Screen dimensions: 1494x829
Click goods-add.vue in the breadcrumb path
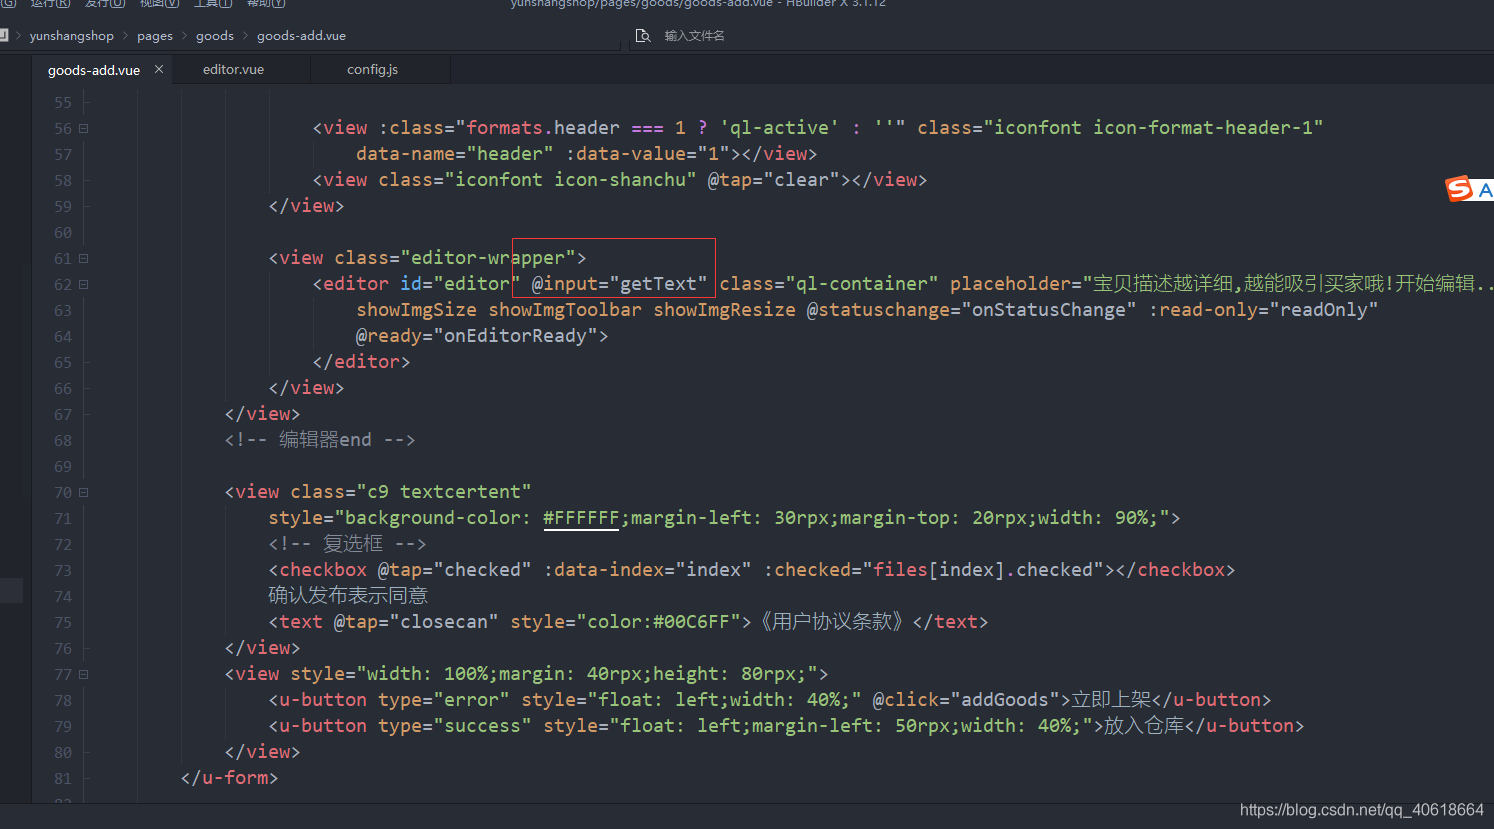tap(301, 36)
